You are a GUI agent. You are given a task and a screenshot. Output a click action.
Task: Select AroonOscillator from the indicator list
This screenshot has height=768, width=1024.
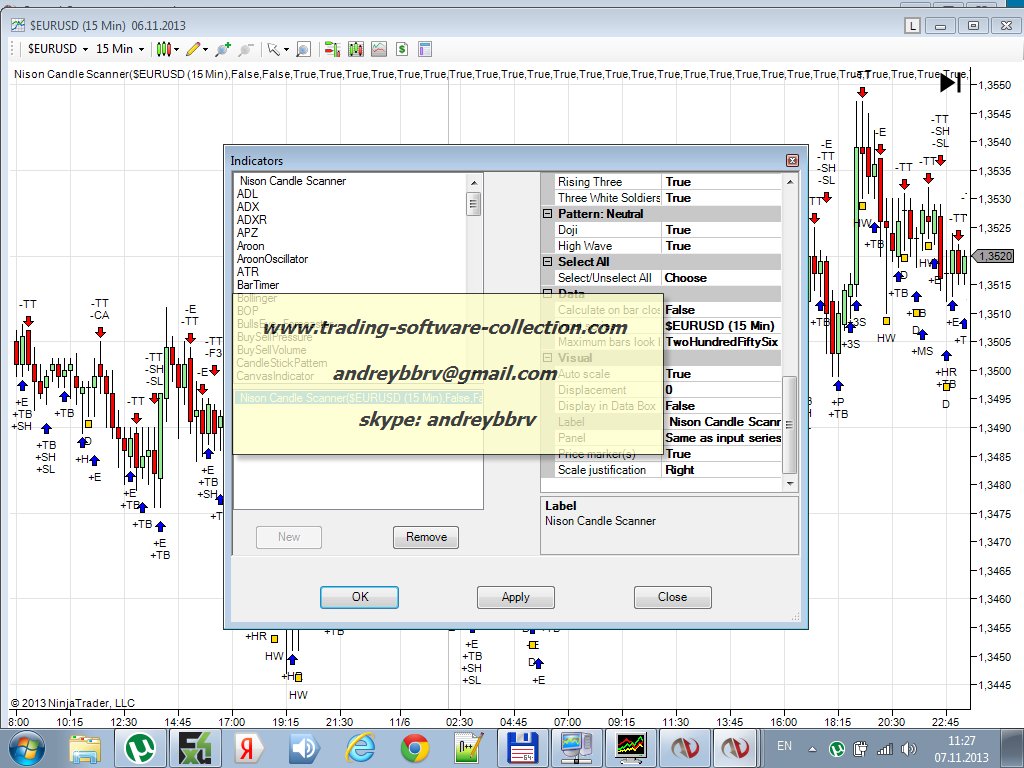[x=272, y=259]
